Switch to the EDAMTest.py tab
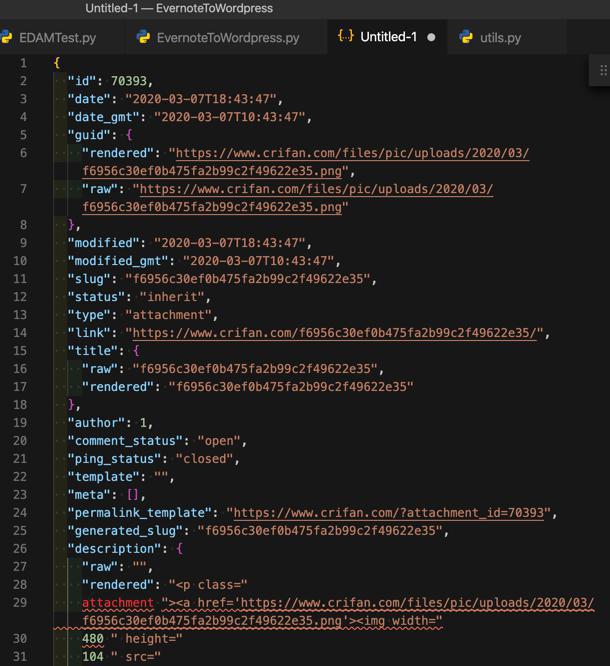610x666 pixels. coord(57,37)
